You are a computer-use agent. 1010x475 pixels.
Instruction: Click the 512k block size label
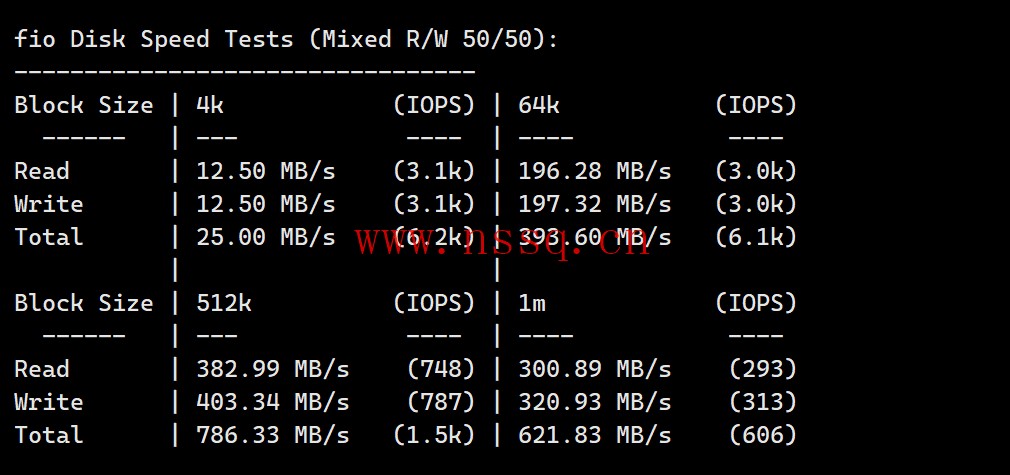pos(224,303)
